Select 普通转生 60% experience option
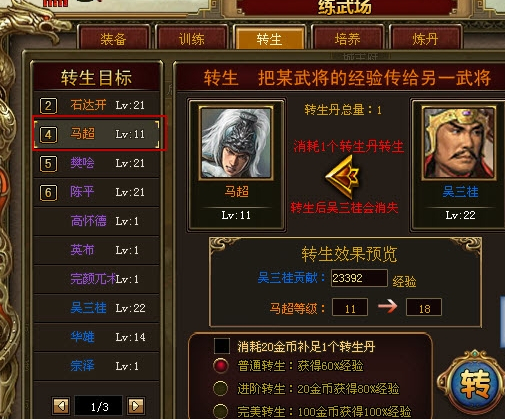505x419 pixels. click(x=220, y=366)
